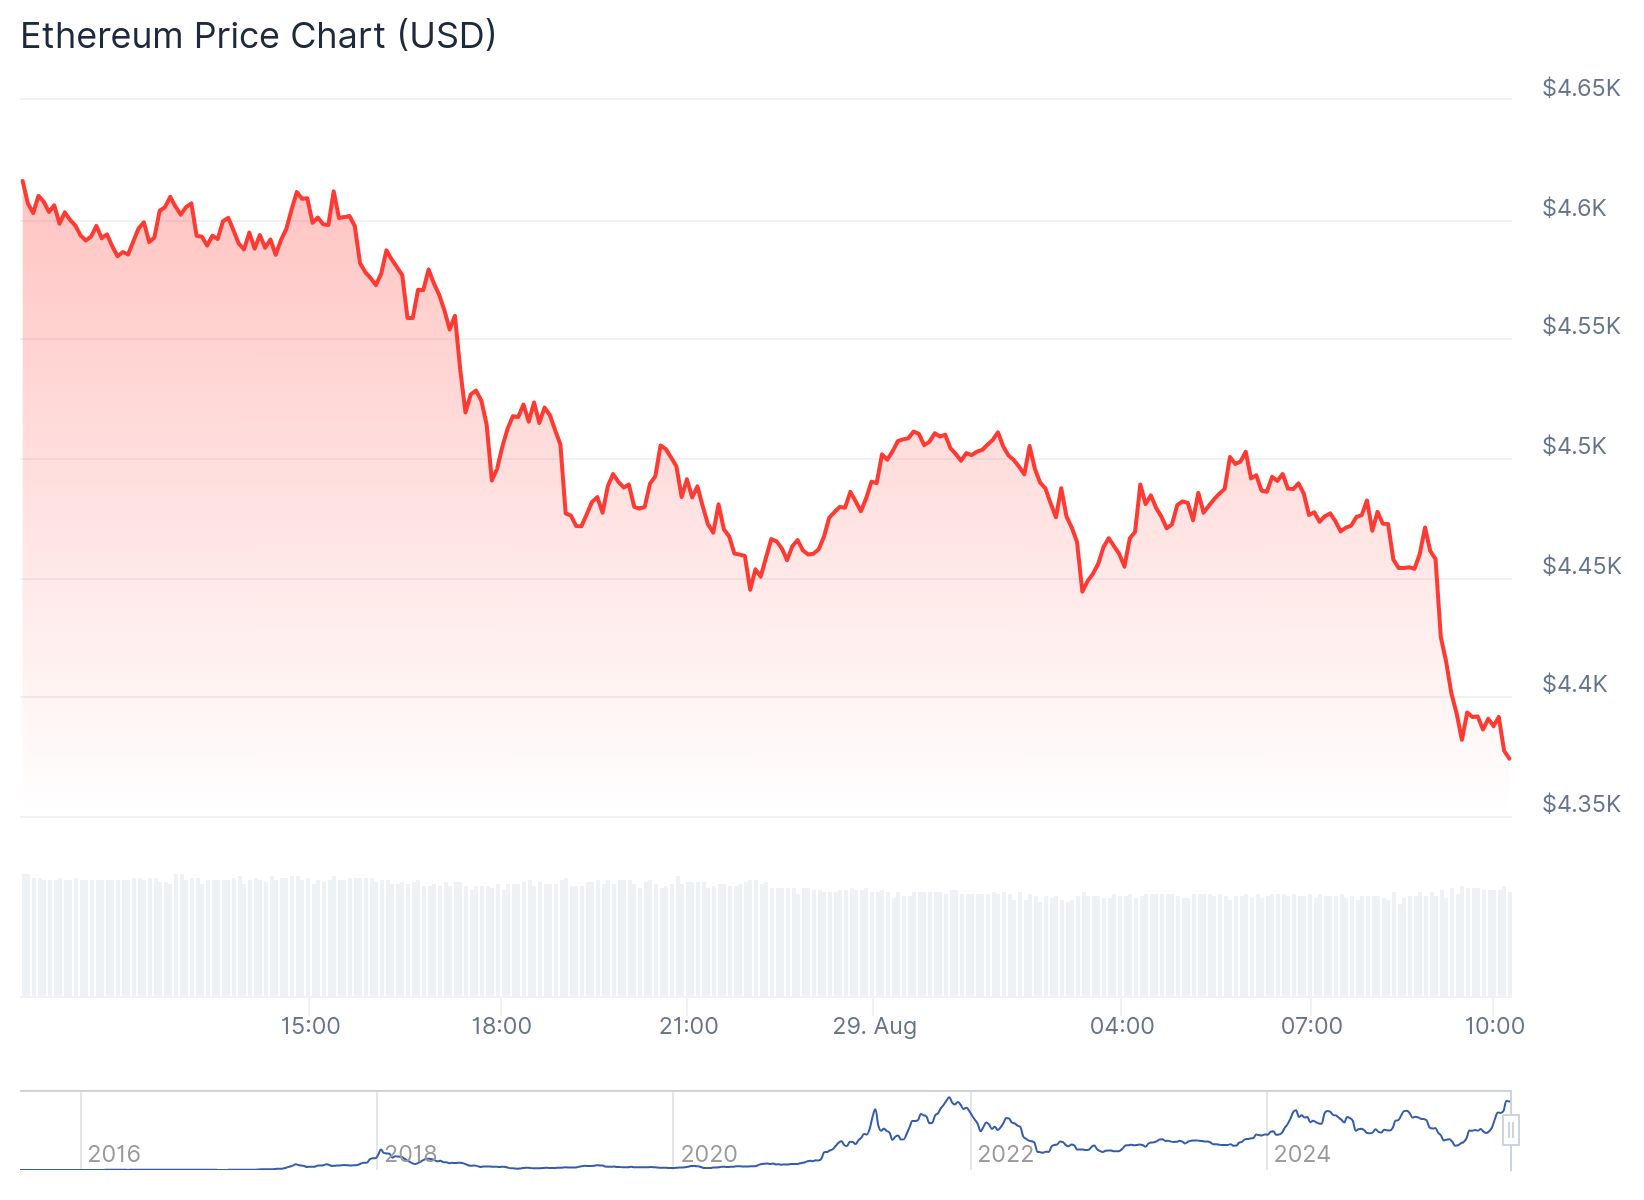Click the Ethereum Price Chart (USD) title
The width and height of the screenshot is (1644, 1200).
[258, 36]
